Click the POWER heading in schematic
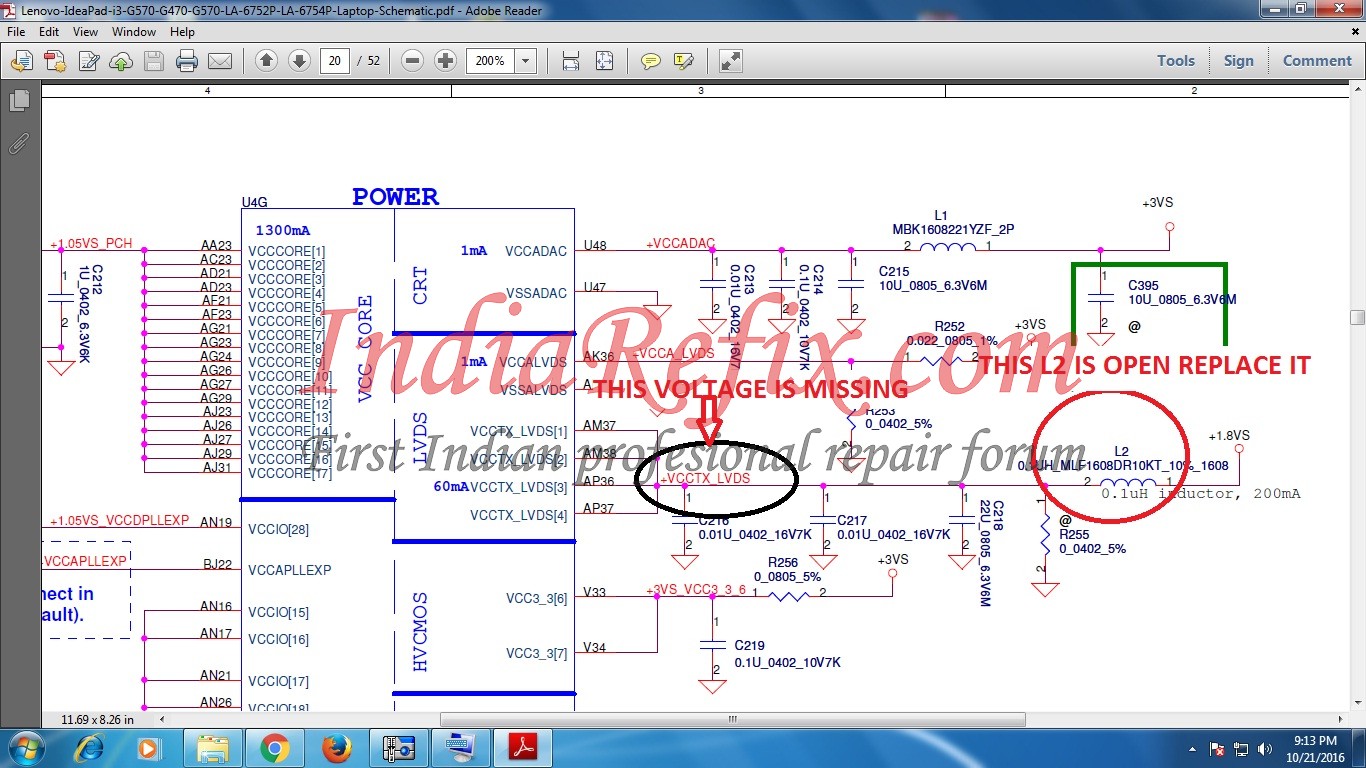 395,197
